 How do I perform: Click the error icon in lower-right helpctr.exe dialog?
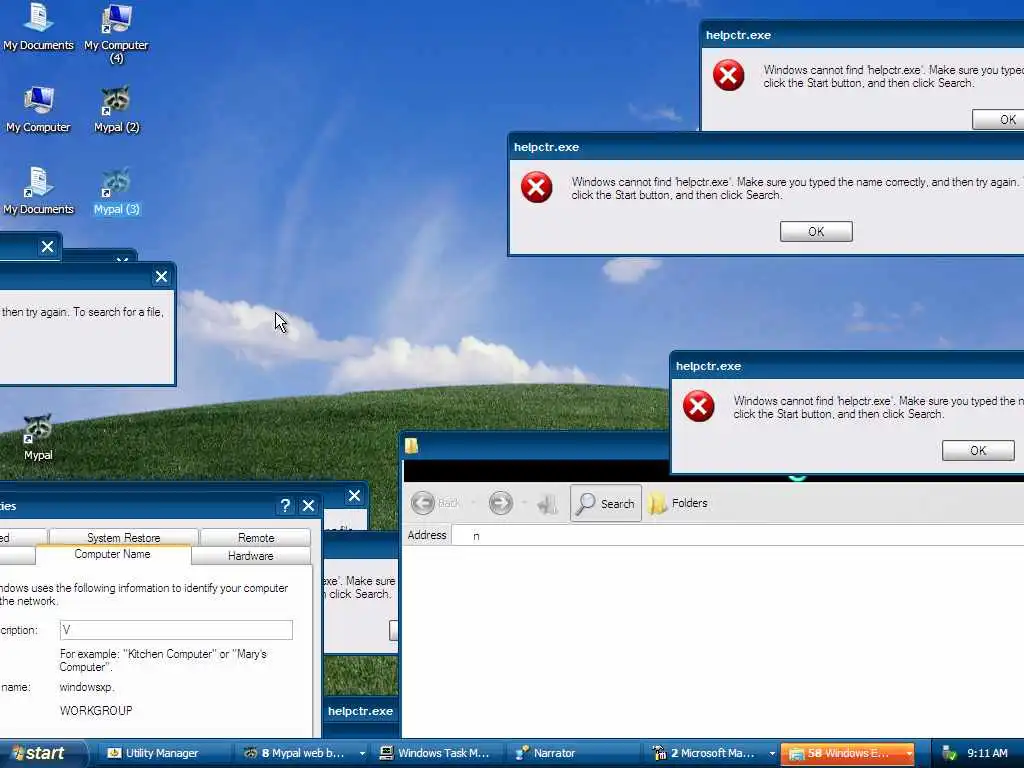698,406
